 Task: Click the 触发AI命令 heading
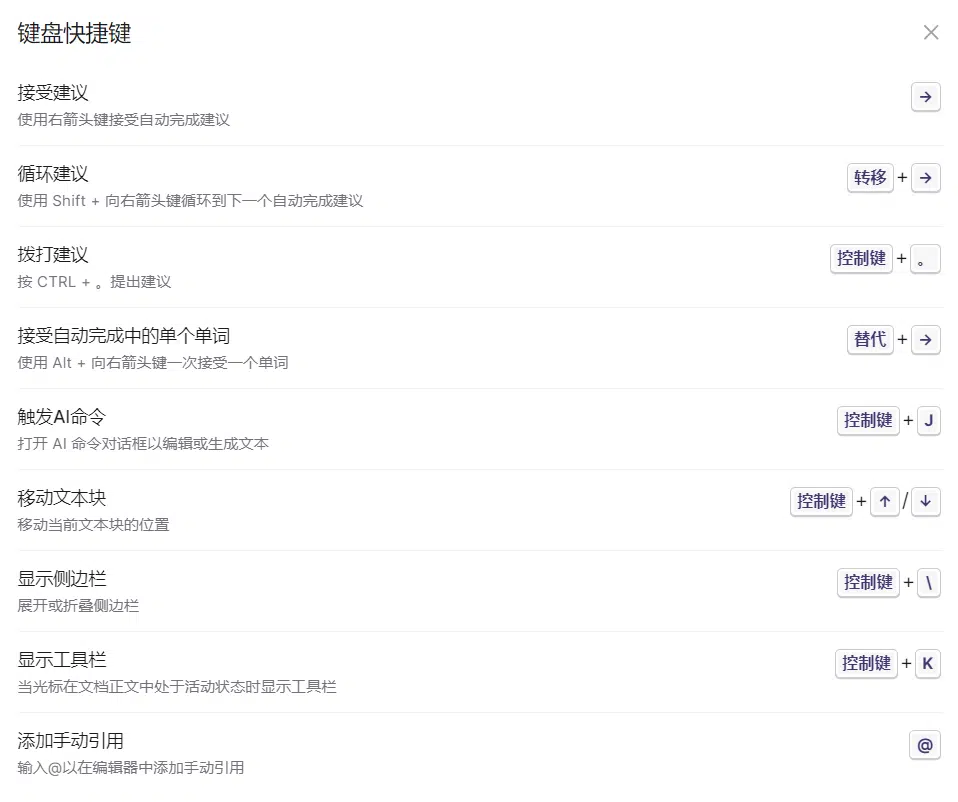point(62,417)
